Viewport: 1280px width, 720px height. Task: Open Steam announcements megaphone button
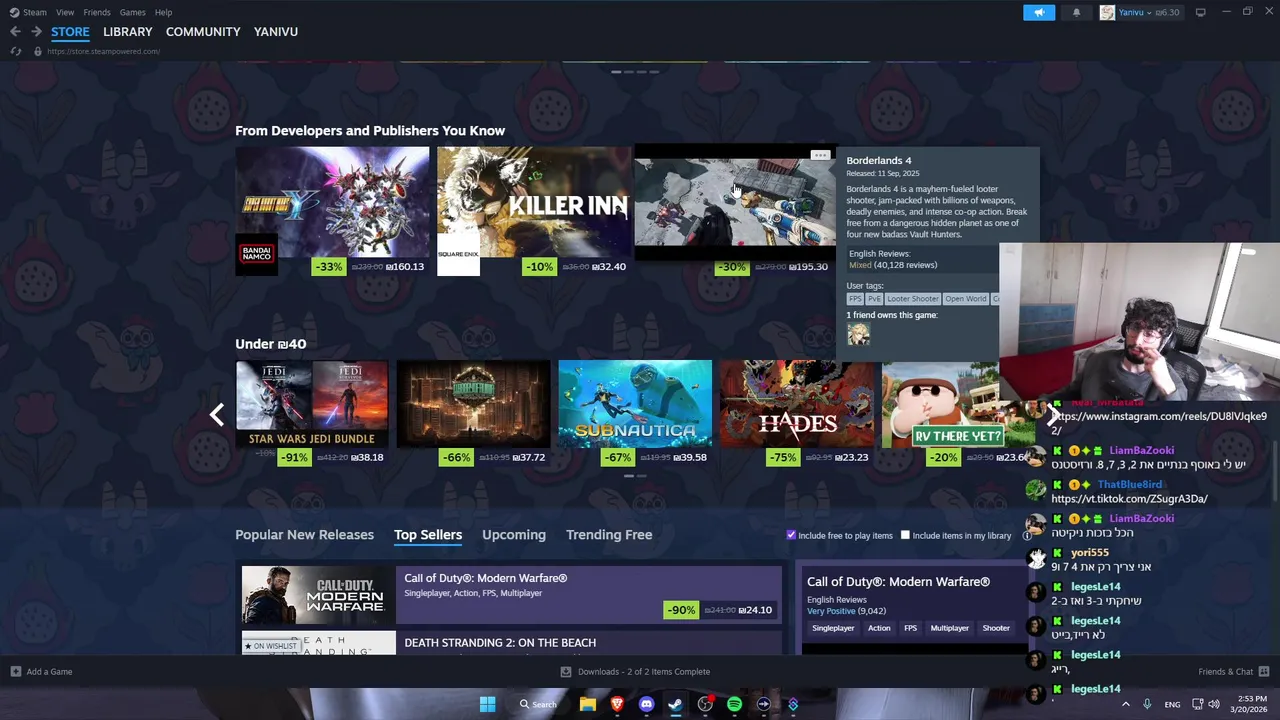click(x=1039, y=12)
